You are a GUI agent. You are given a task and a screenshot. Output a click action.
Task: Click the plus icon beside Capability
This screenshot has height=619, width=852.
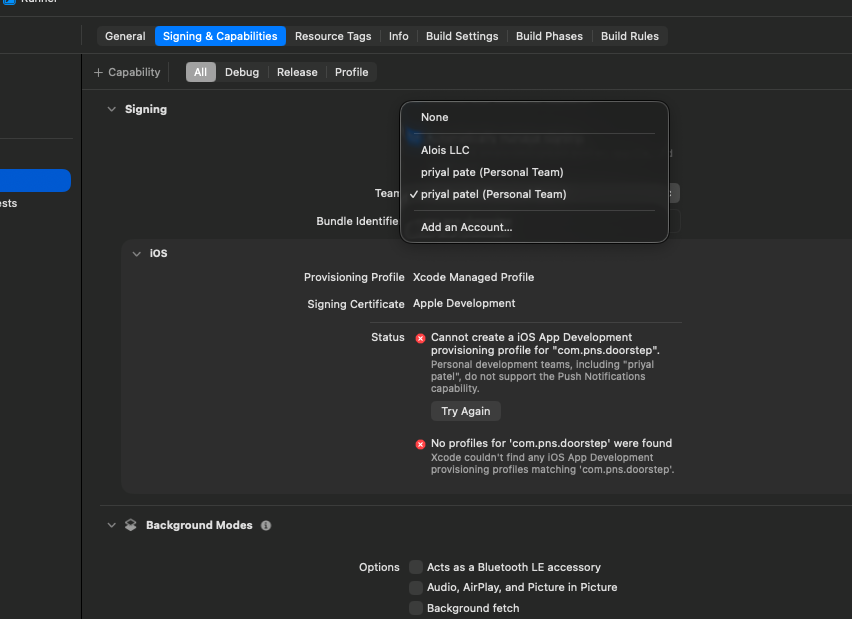98,73
